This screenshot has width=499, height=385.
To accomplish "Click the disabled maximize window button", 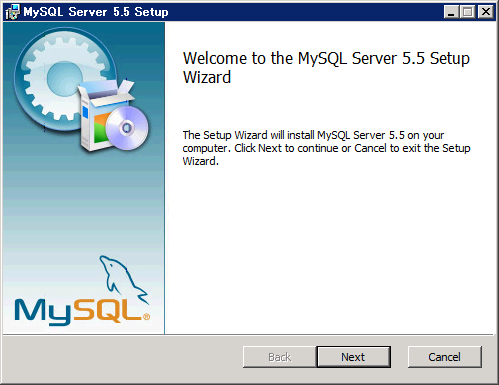I will click(468, 12).
